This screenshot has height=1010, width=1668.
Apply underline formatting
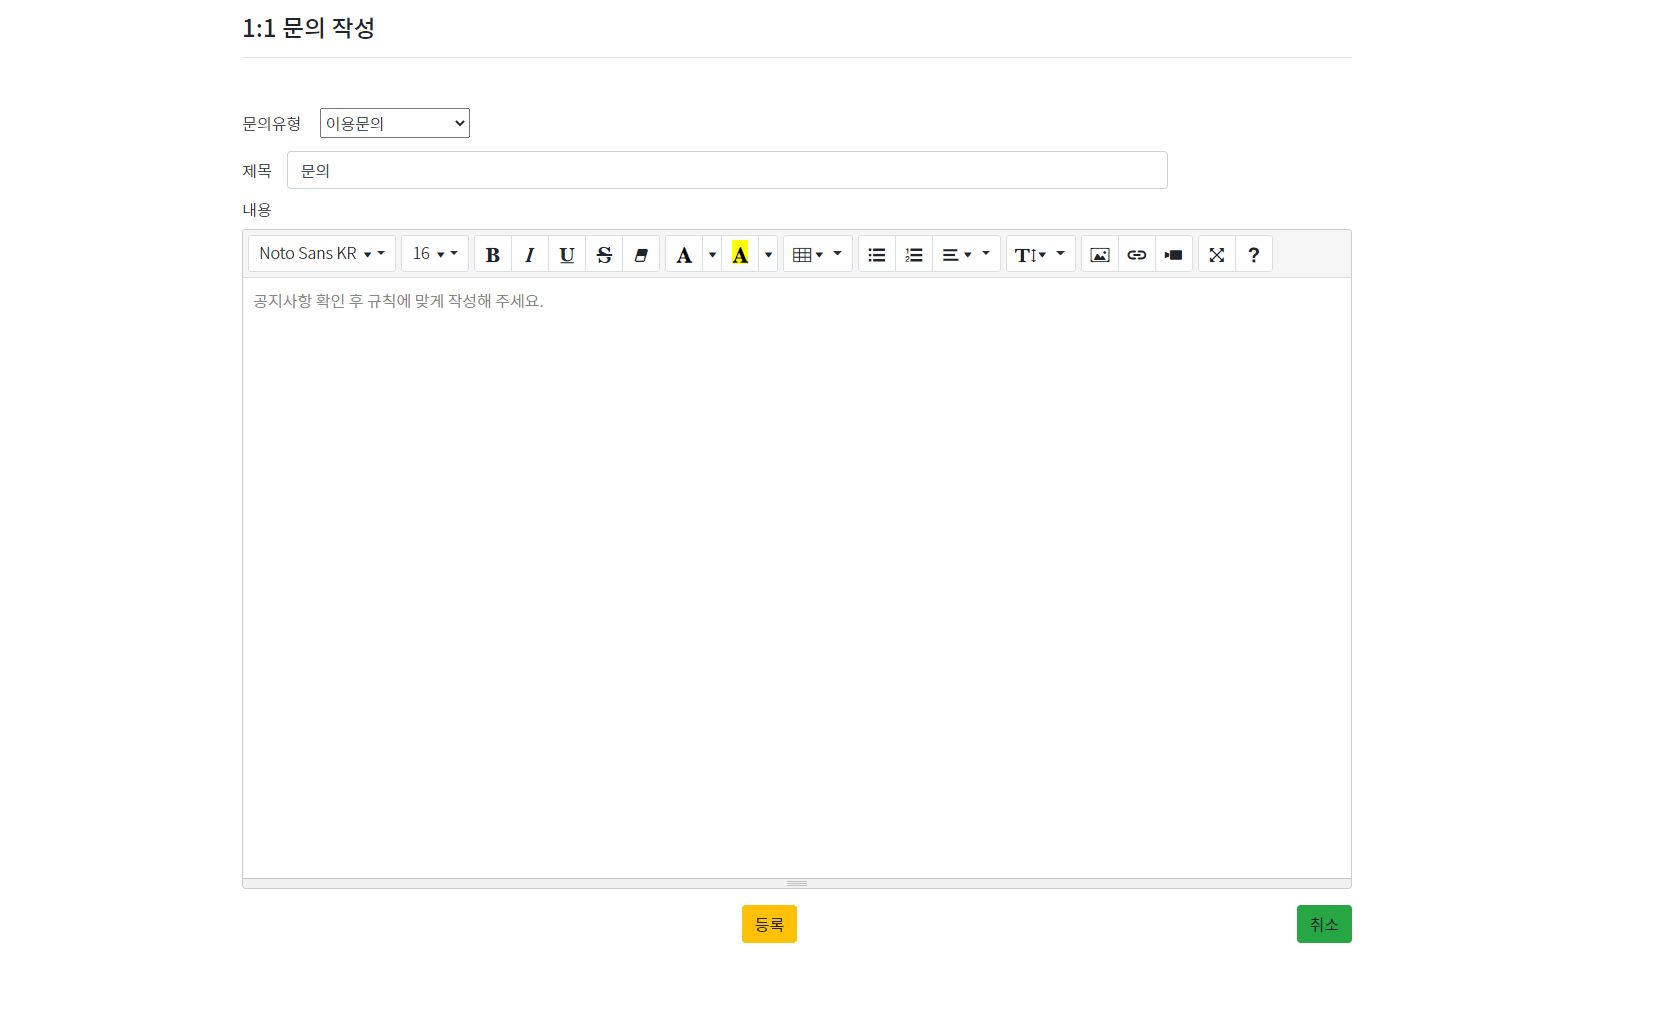tap(566, 254)
